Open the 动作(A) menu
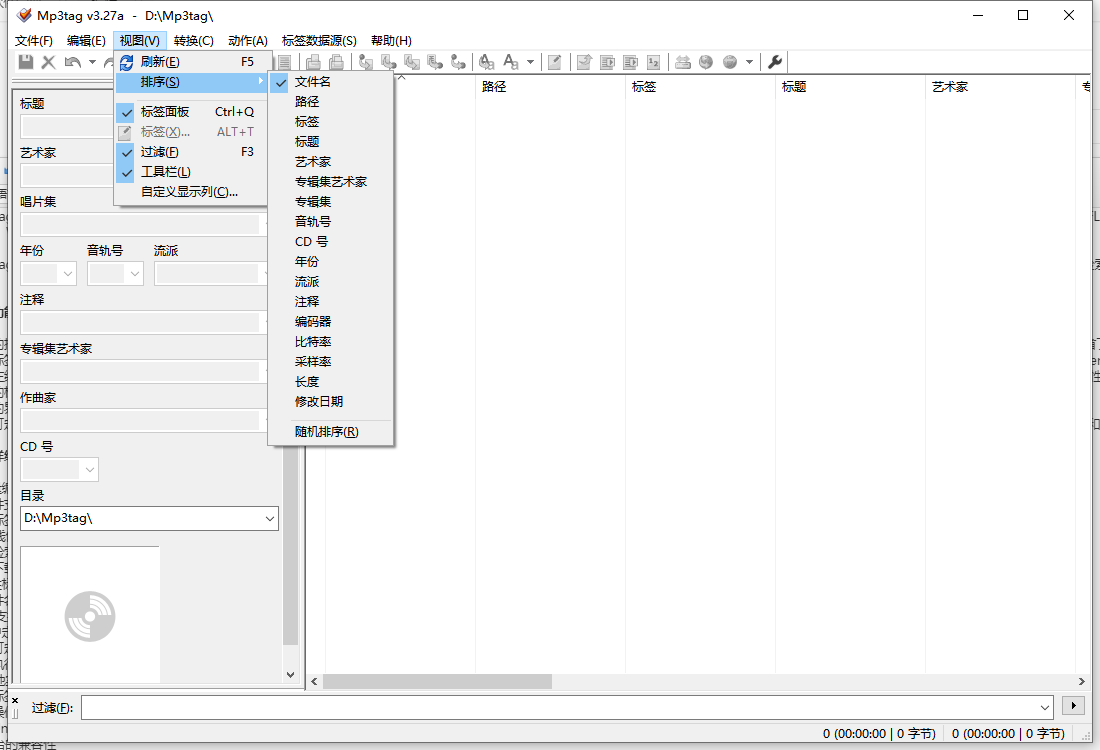Image resolution: width=1100 pixels, height=750 pixels. pyautogui.click(x=248, y=41)
